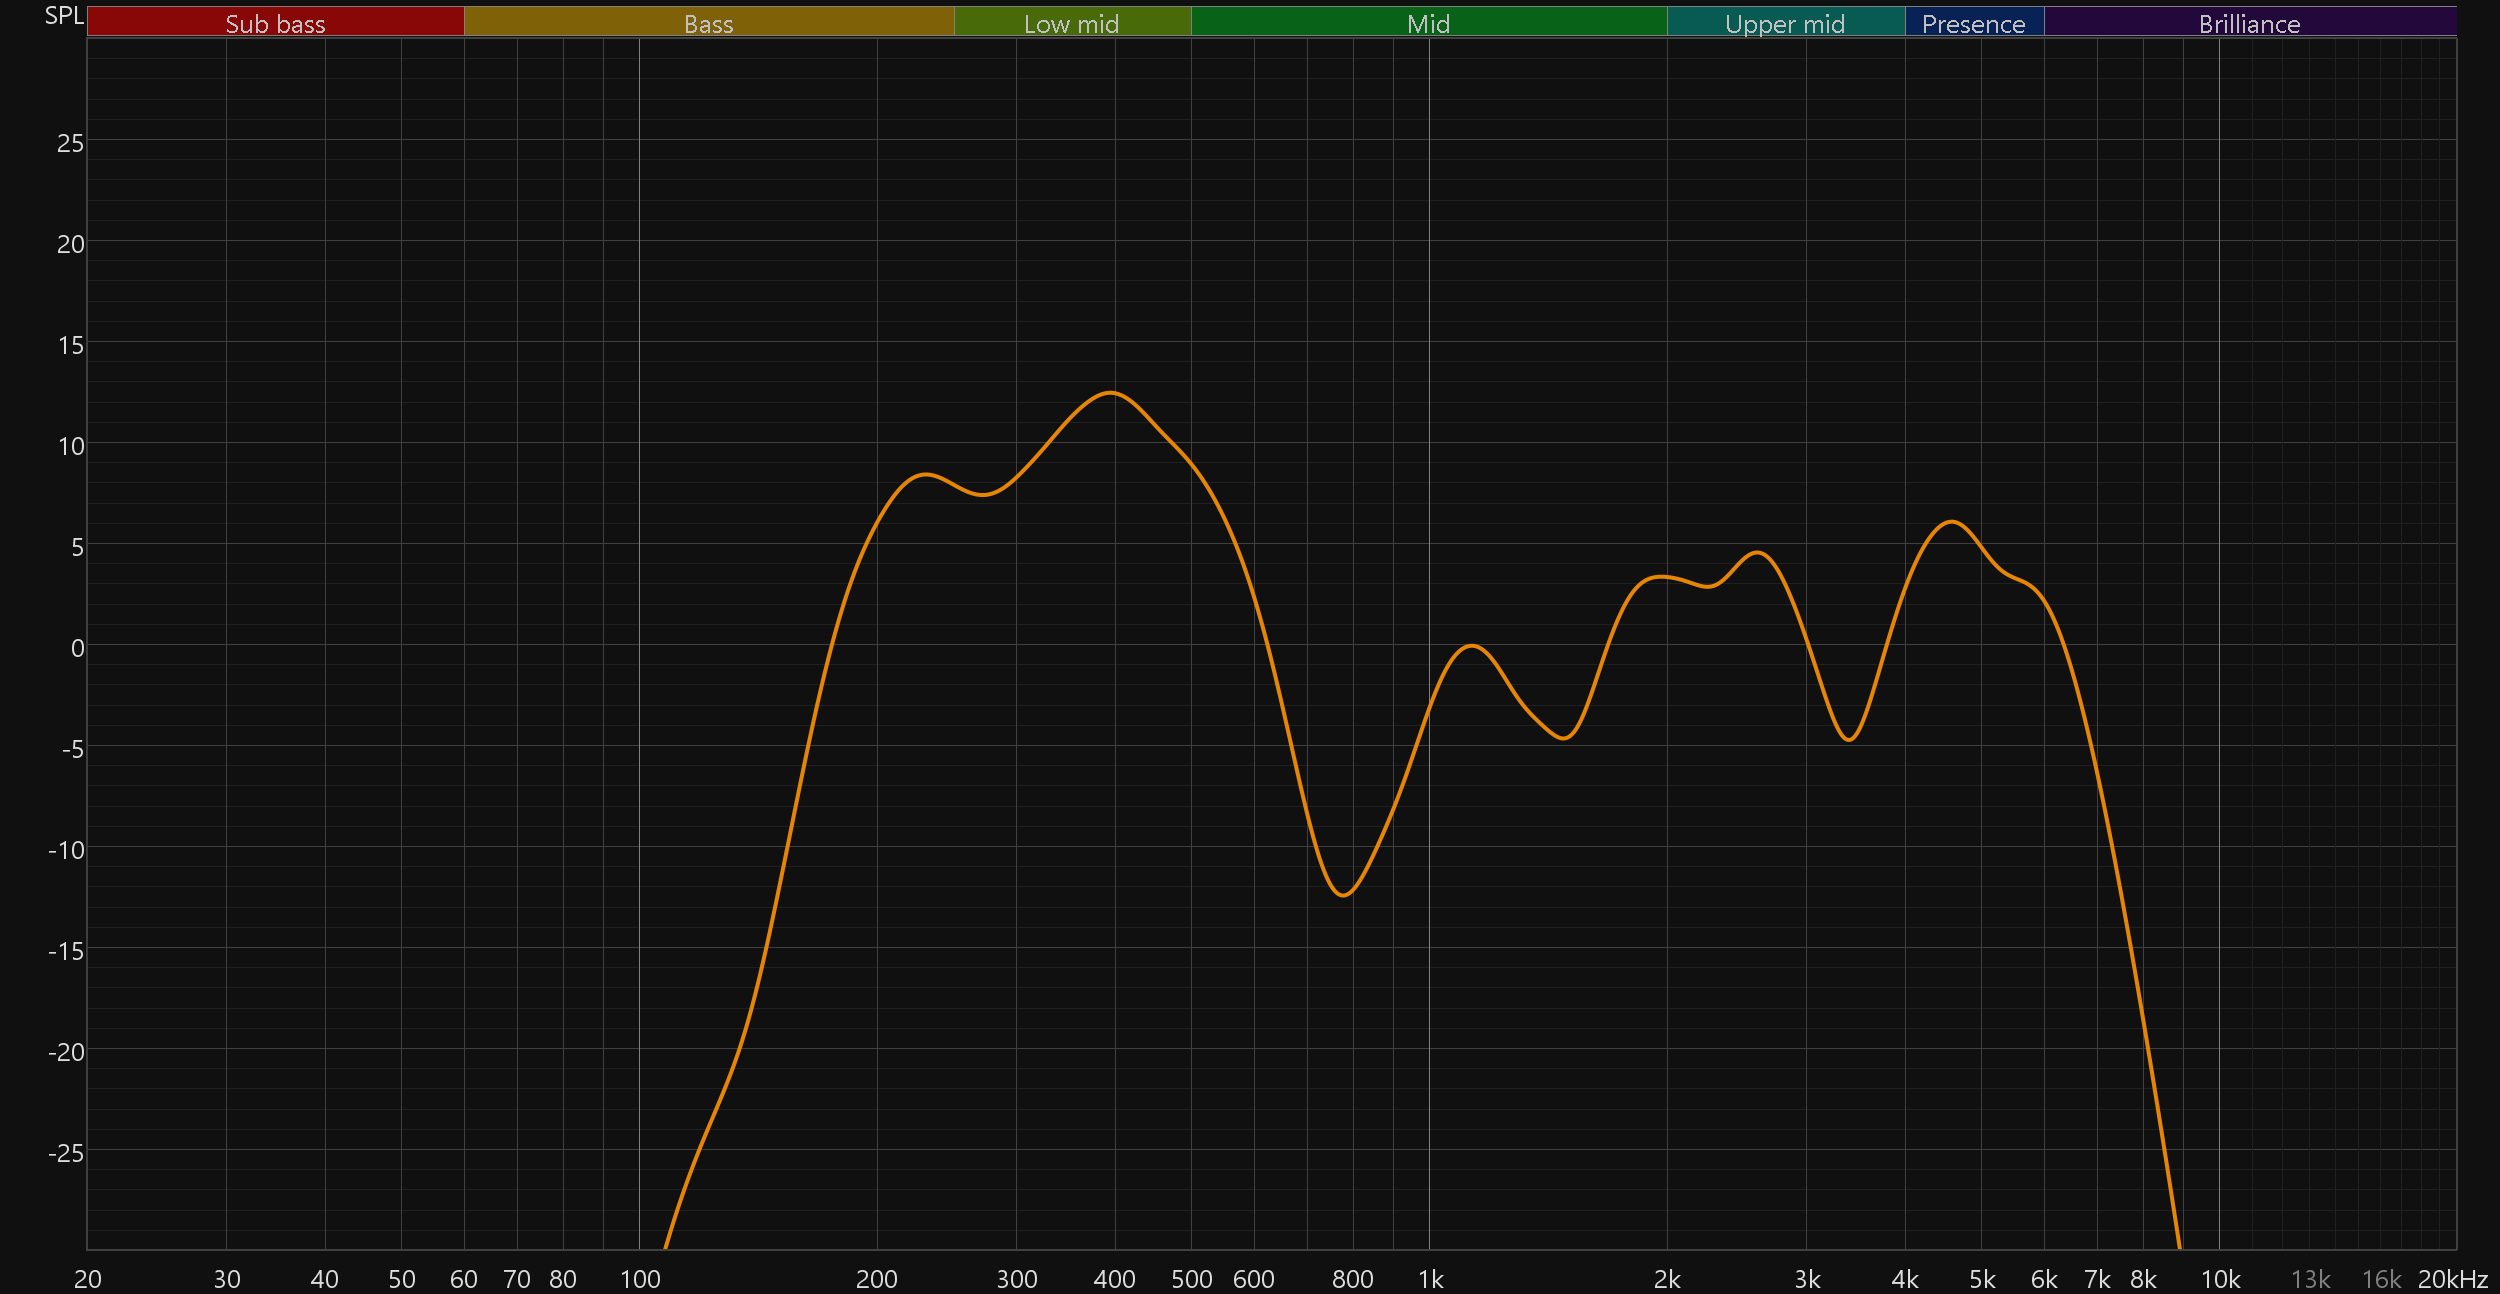The image size is (2500, 1294).
Task: Click the curve dip between 3k and 4k
Action: tap(1849, 740)
